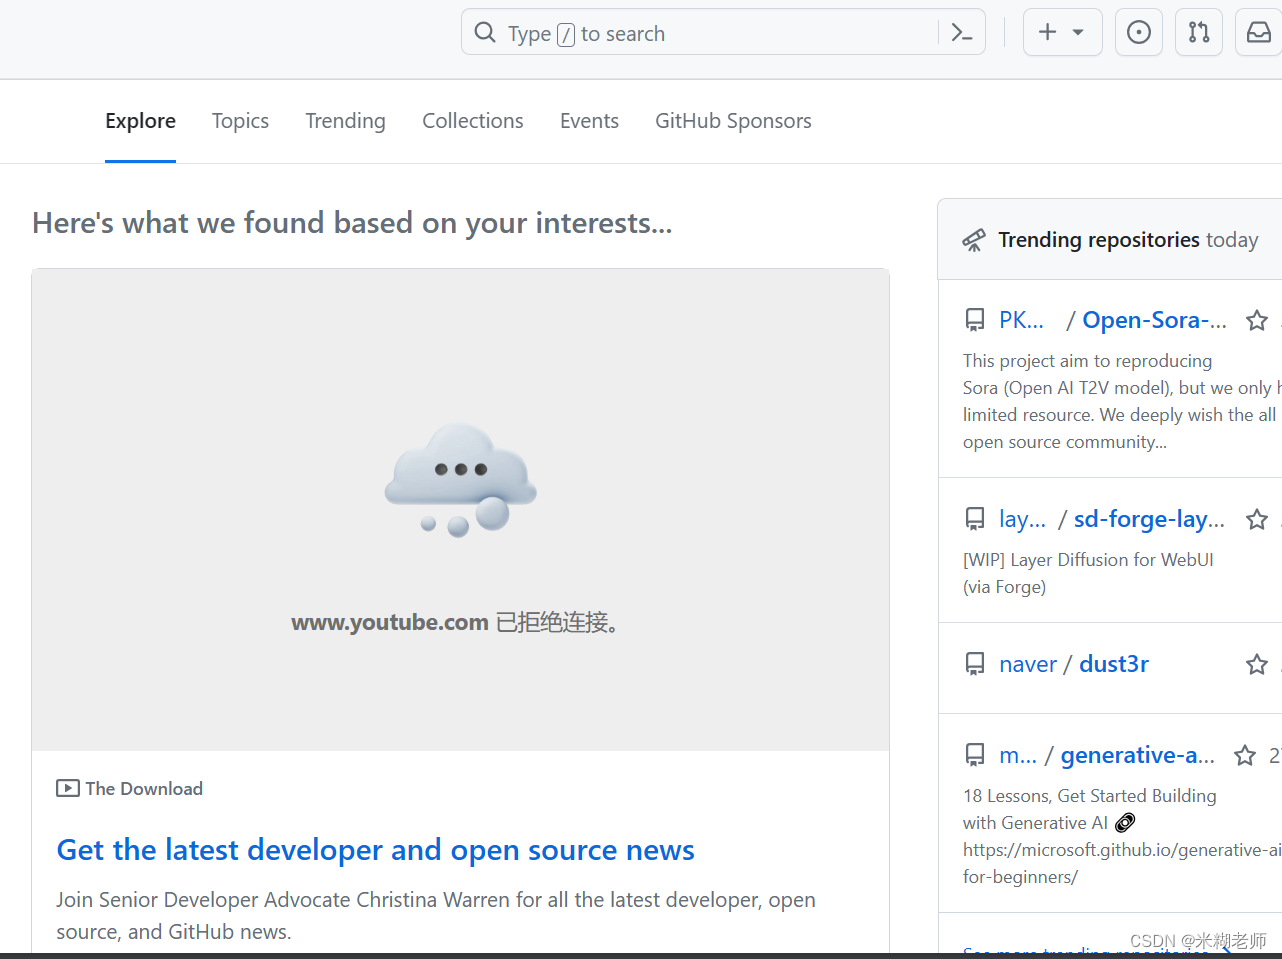
Task: Open the sd-forge-lay repository link
Action: (x=1149, y=519)
